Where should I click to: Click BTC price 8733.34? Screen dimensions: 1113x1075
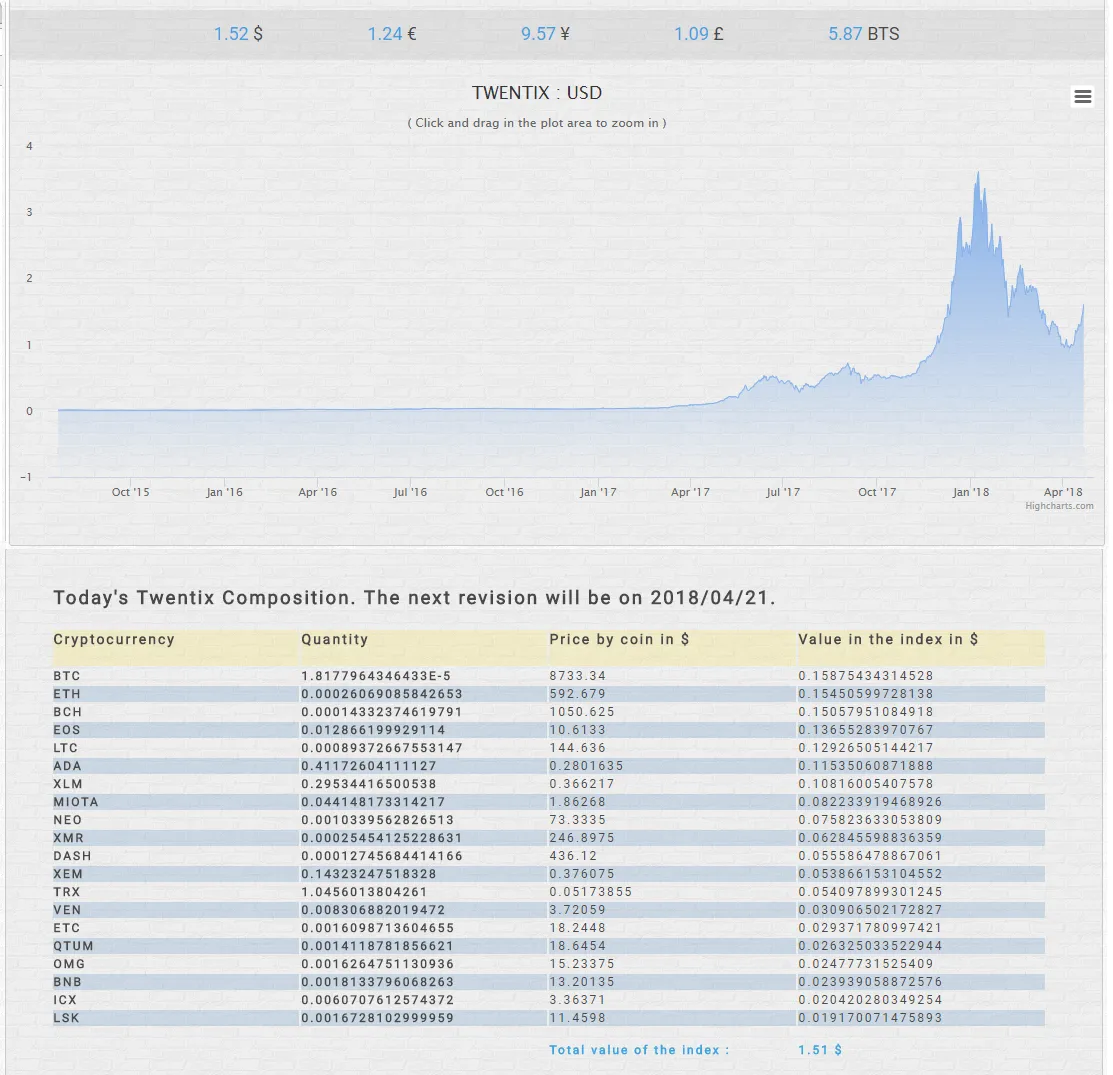577,675
